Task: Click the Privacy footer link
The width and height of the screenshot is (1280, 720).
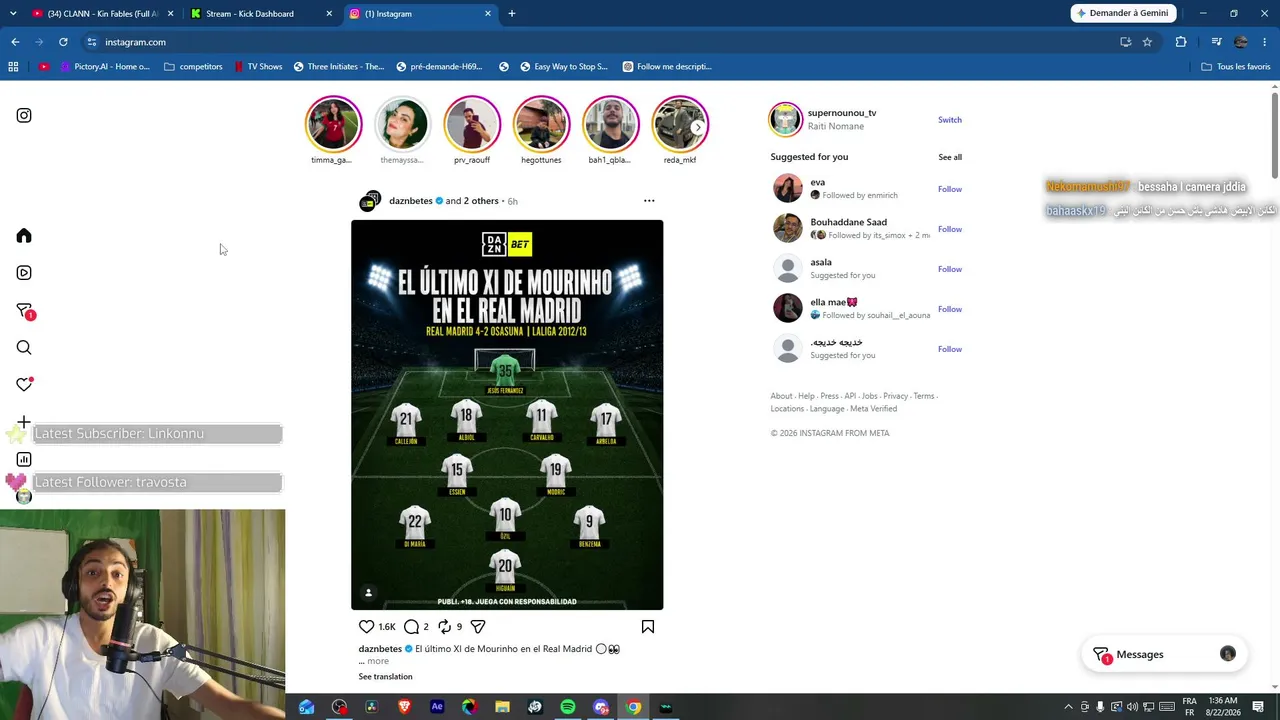Action: pos(895,396)
